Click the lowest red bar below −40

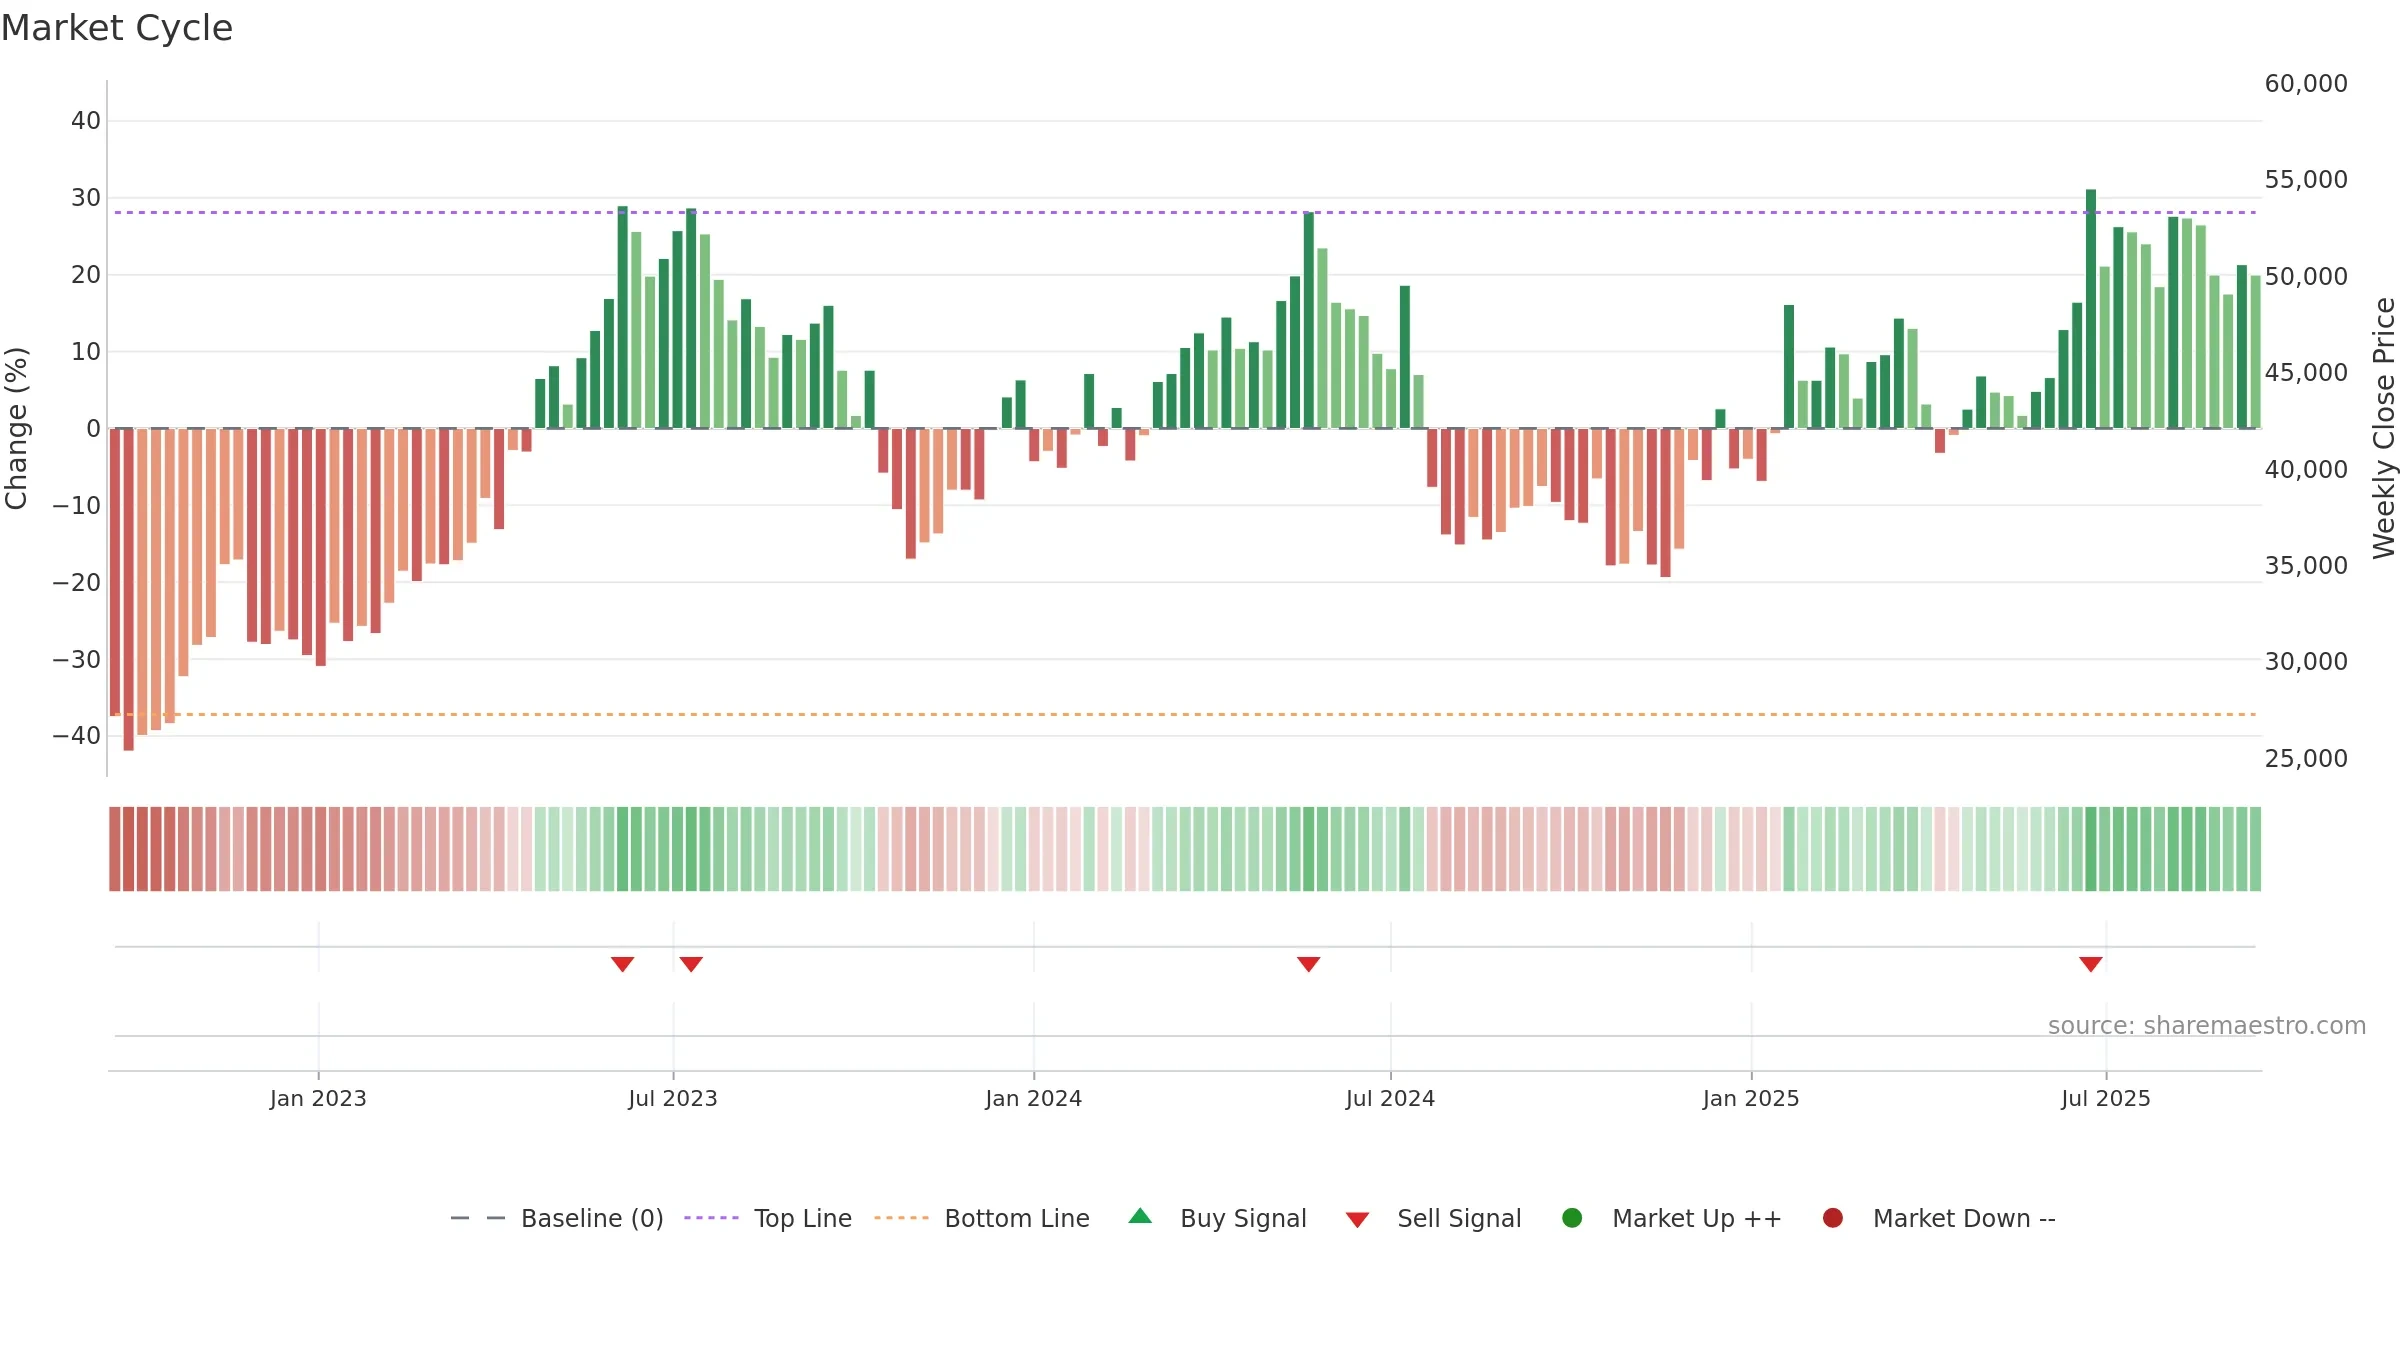(128, 590)
